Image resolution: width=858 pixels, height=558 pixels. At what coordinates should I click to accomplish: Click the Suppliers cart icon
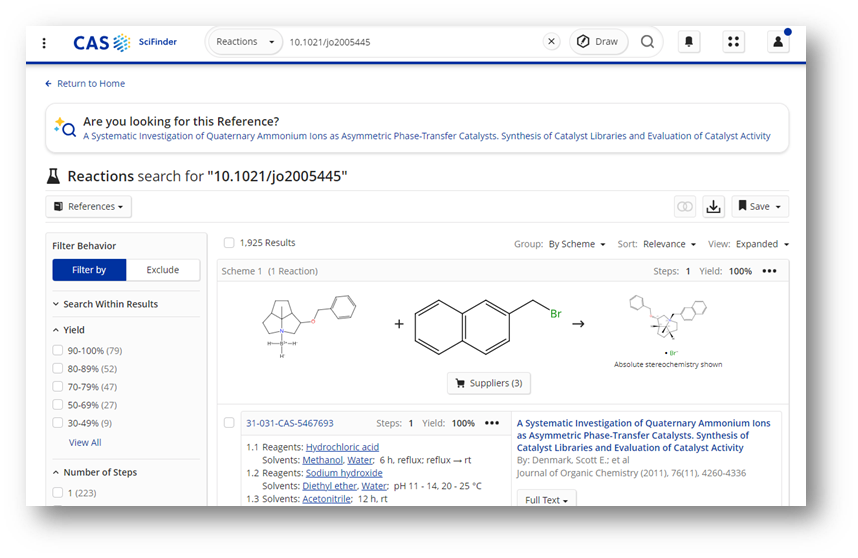[460, 383]
